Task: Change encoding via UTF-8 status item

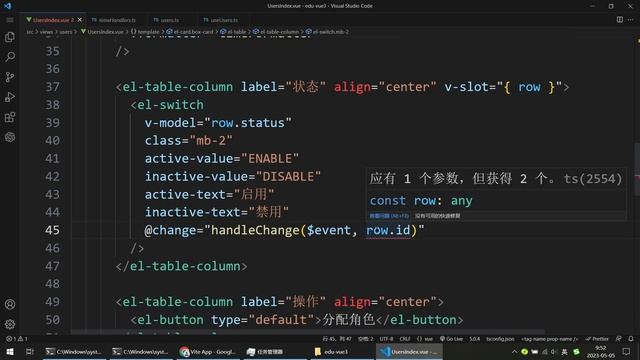Action: 386,339
